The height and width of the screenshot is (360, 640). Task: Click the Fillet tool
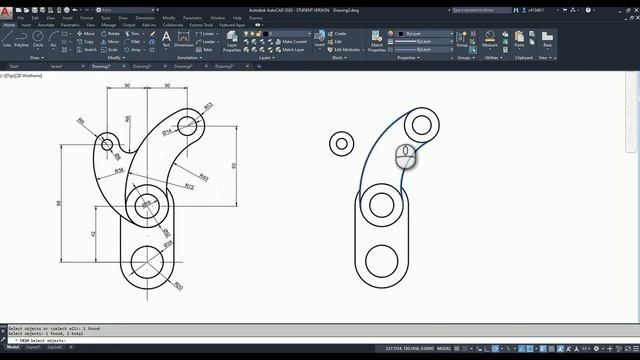click(132, 42)
